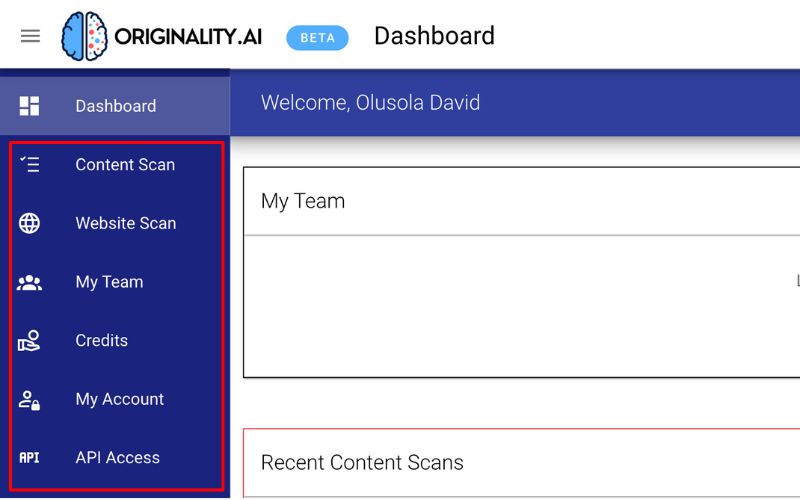Open Dashboard in the sidebar
The width and height of the screenshot is (800, 500).
pos(115,106)
